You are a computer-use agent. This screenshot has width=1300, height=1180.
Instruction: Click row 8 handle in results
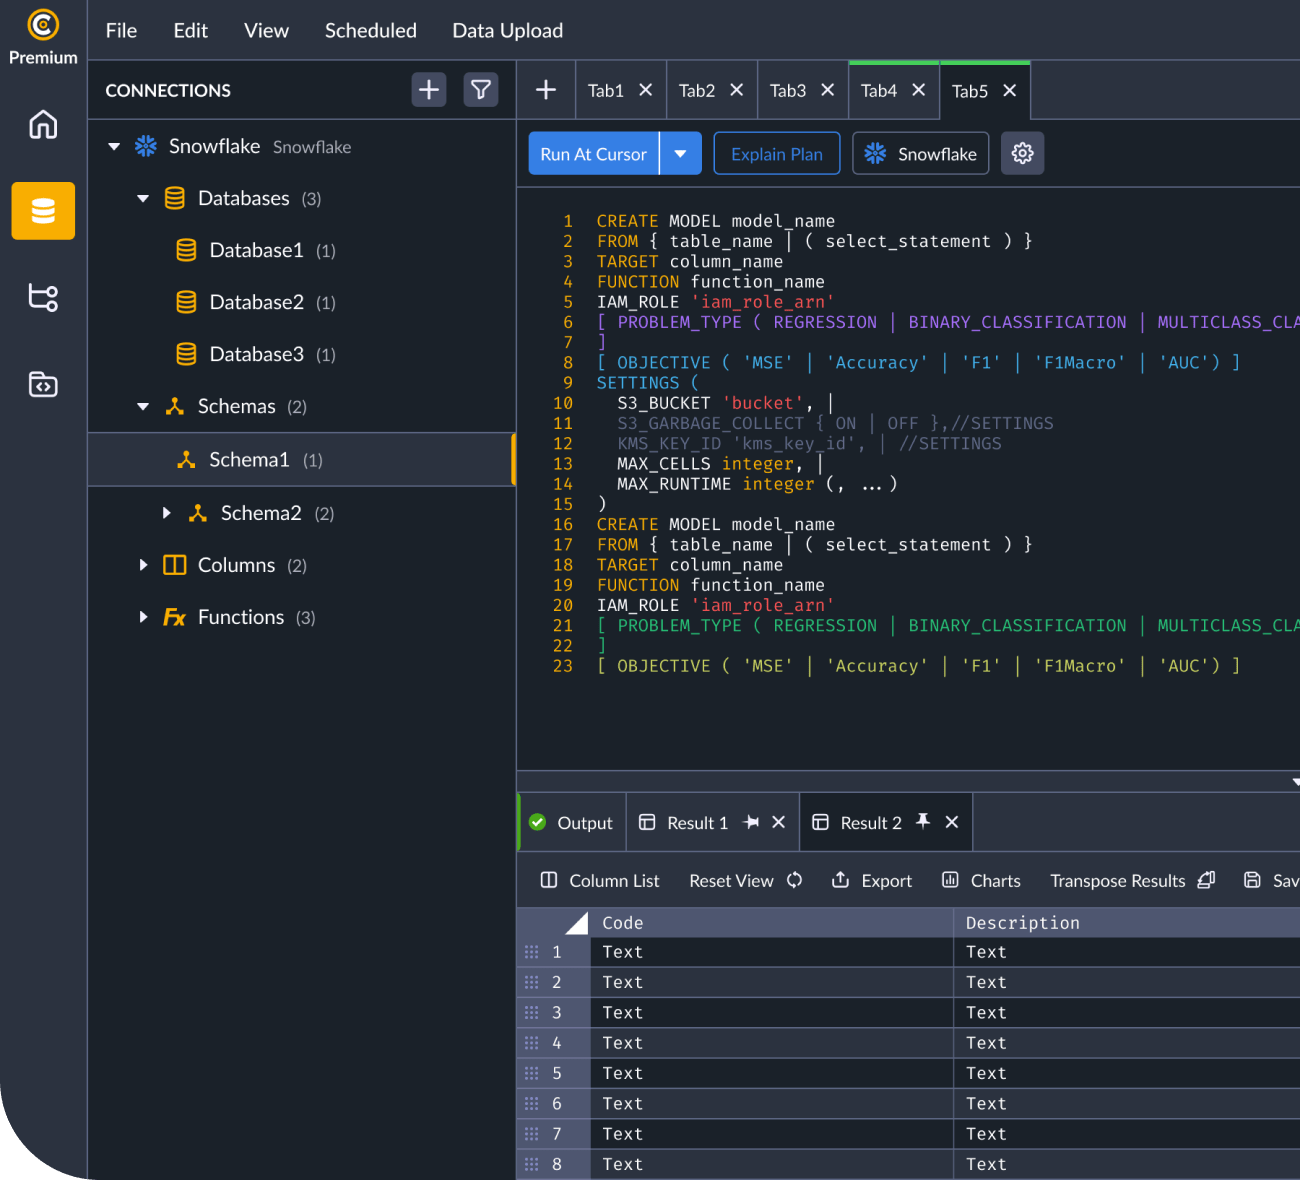click(531, 1164)
